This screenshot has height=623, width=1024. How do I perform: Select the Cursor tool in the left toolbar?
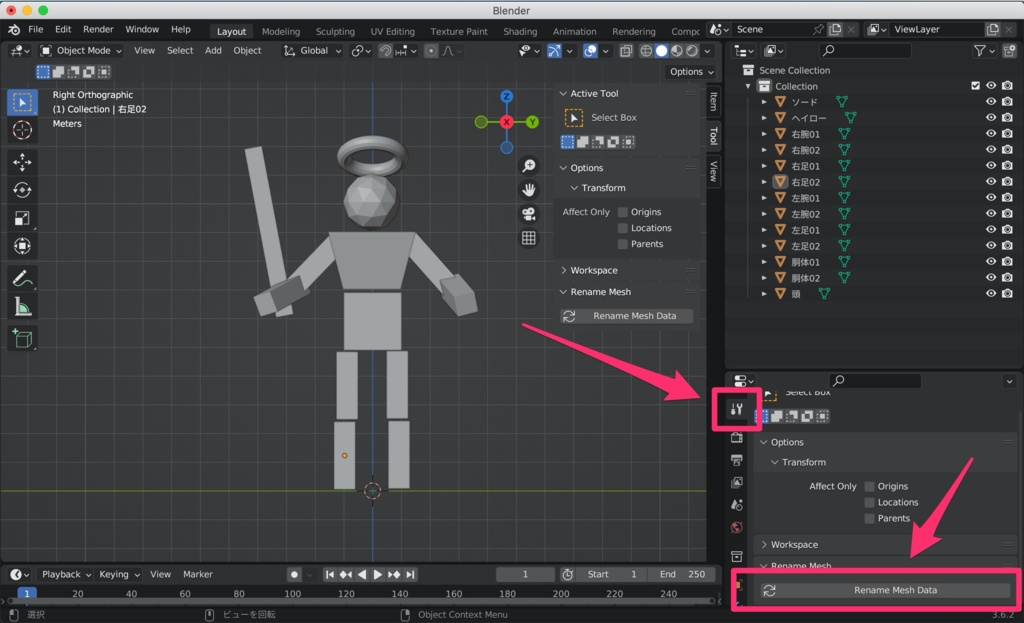(22, 130)
